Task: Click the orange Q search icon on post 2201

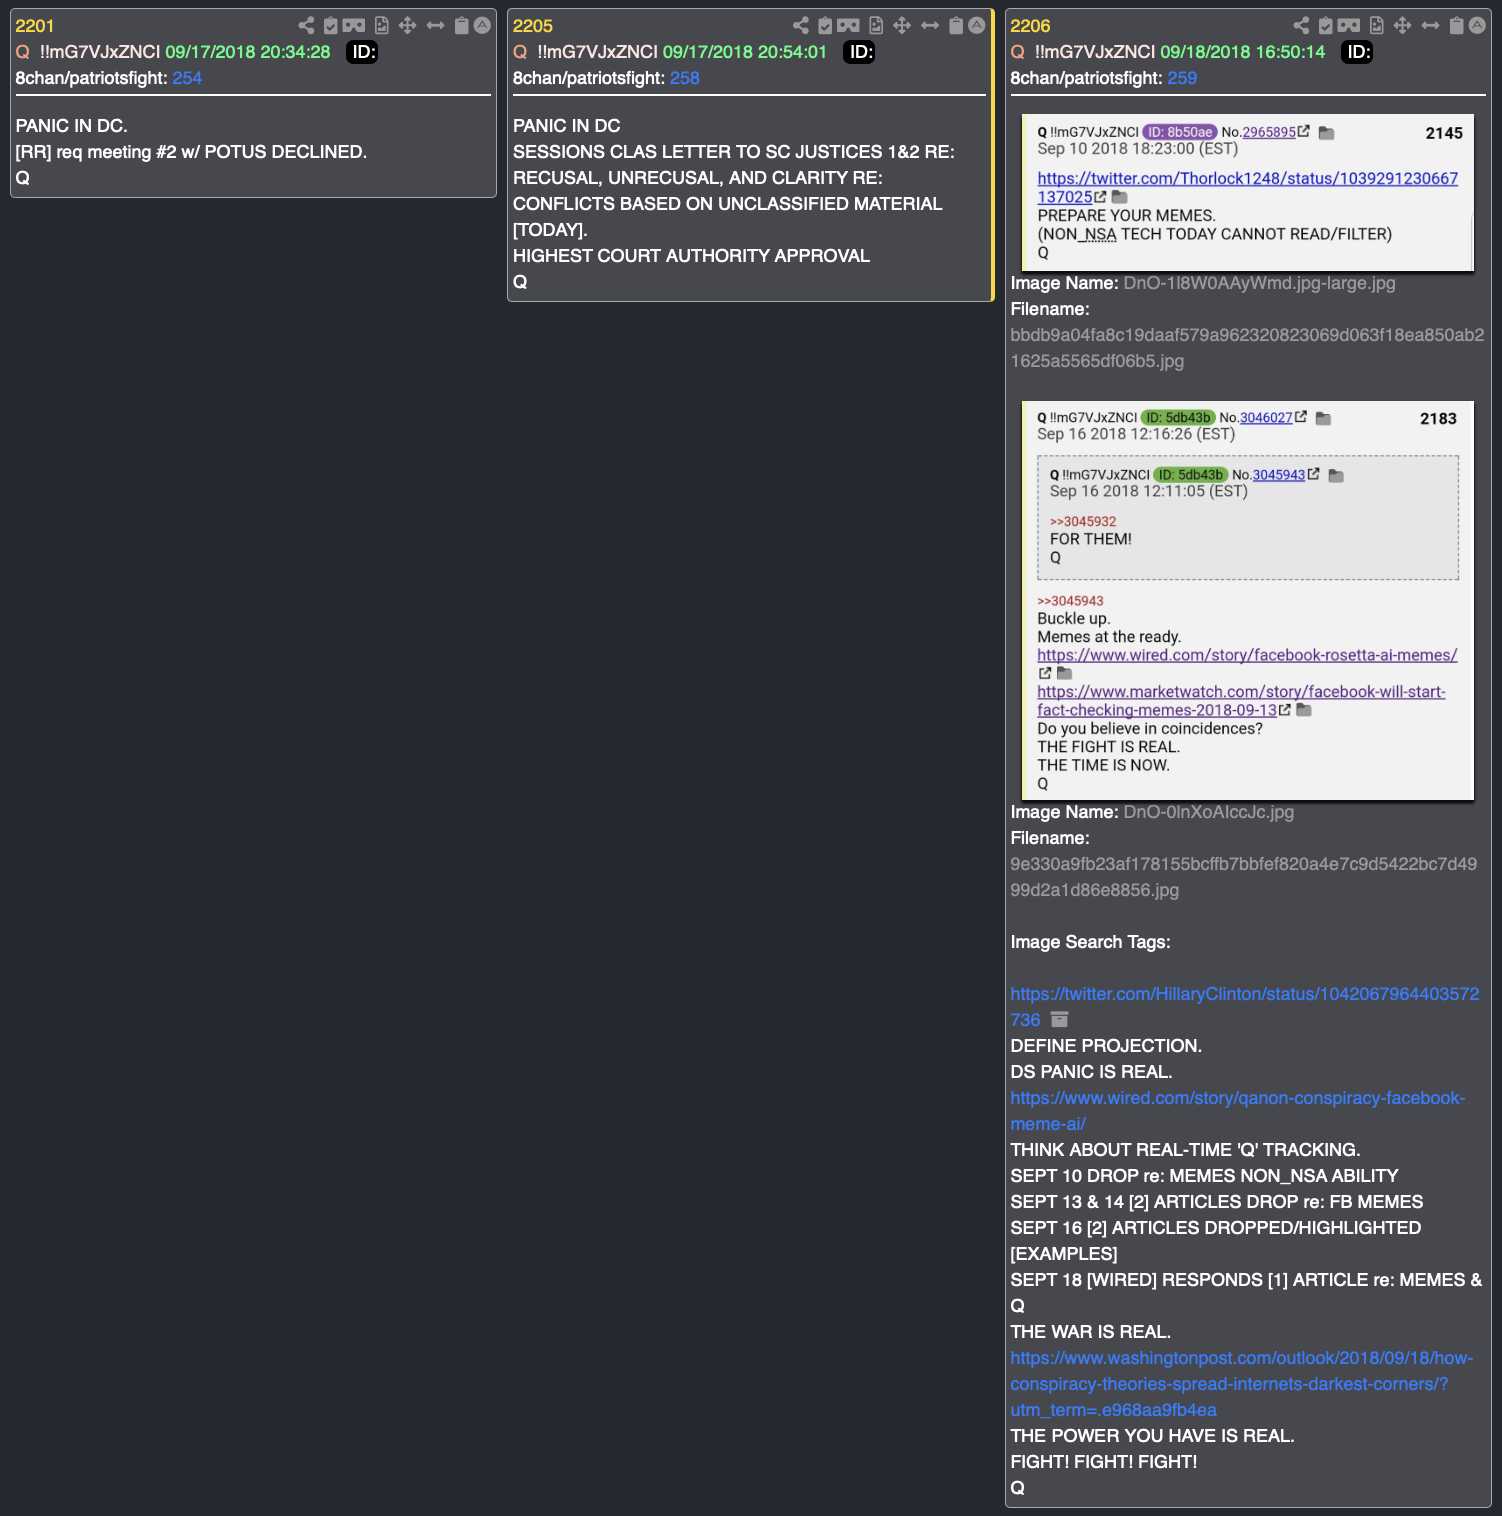Action: coord(23,52)
